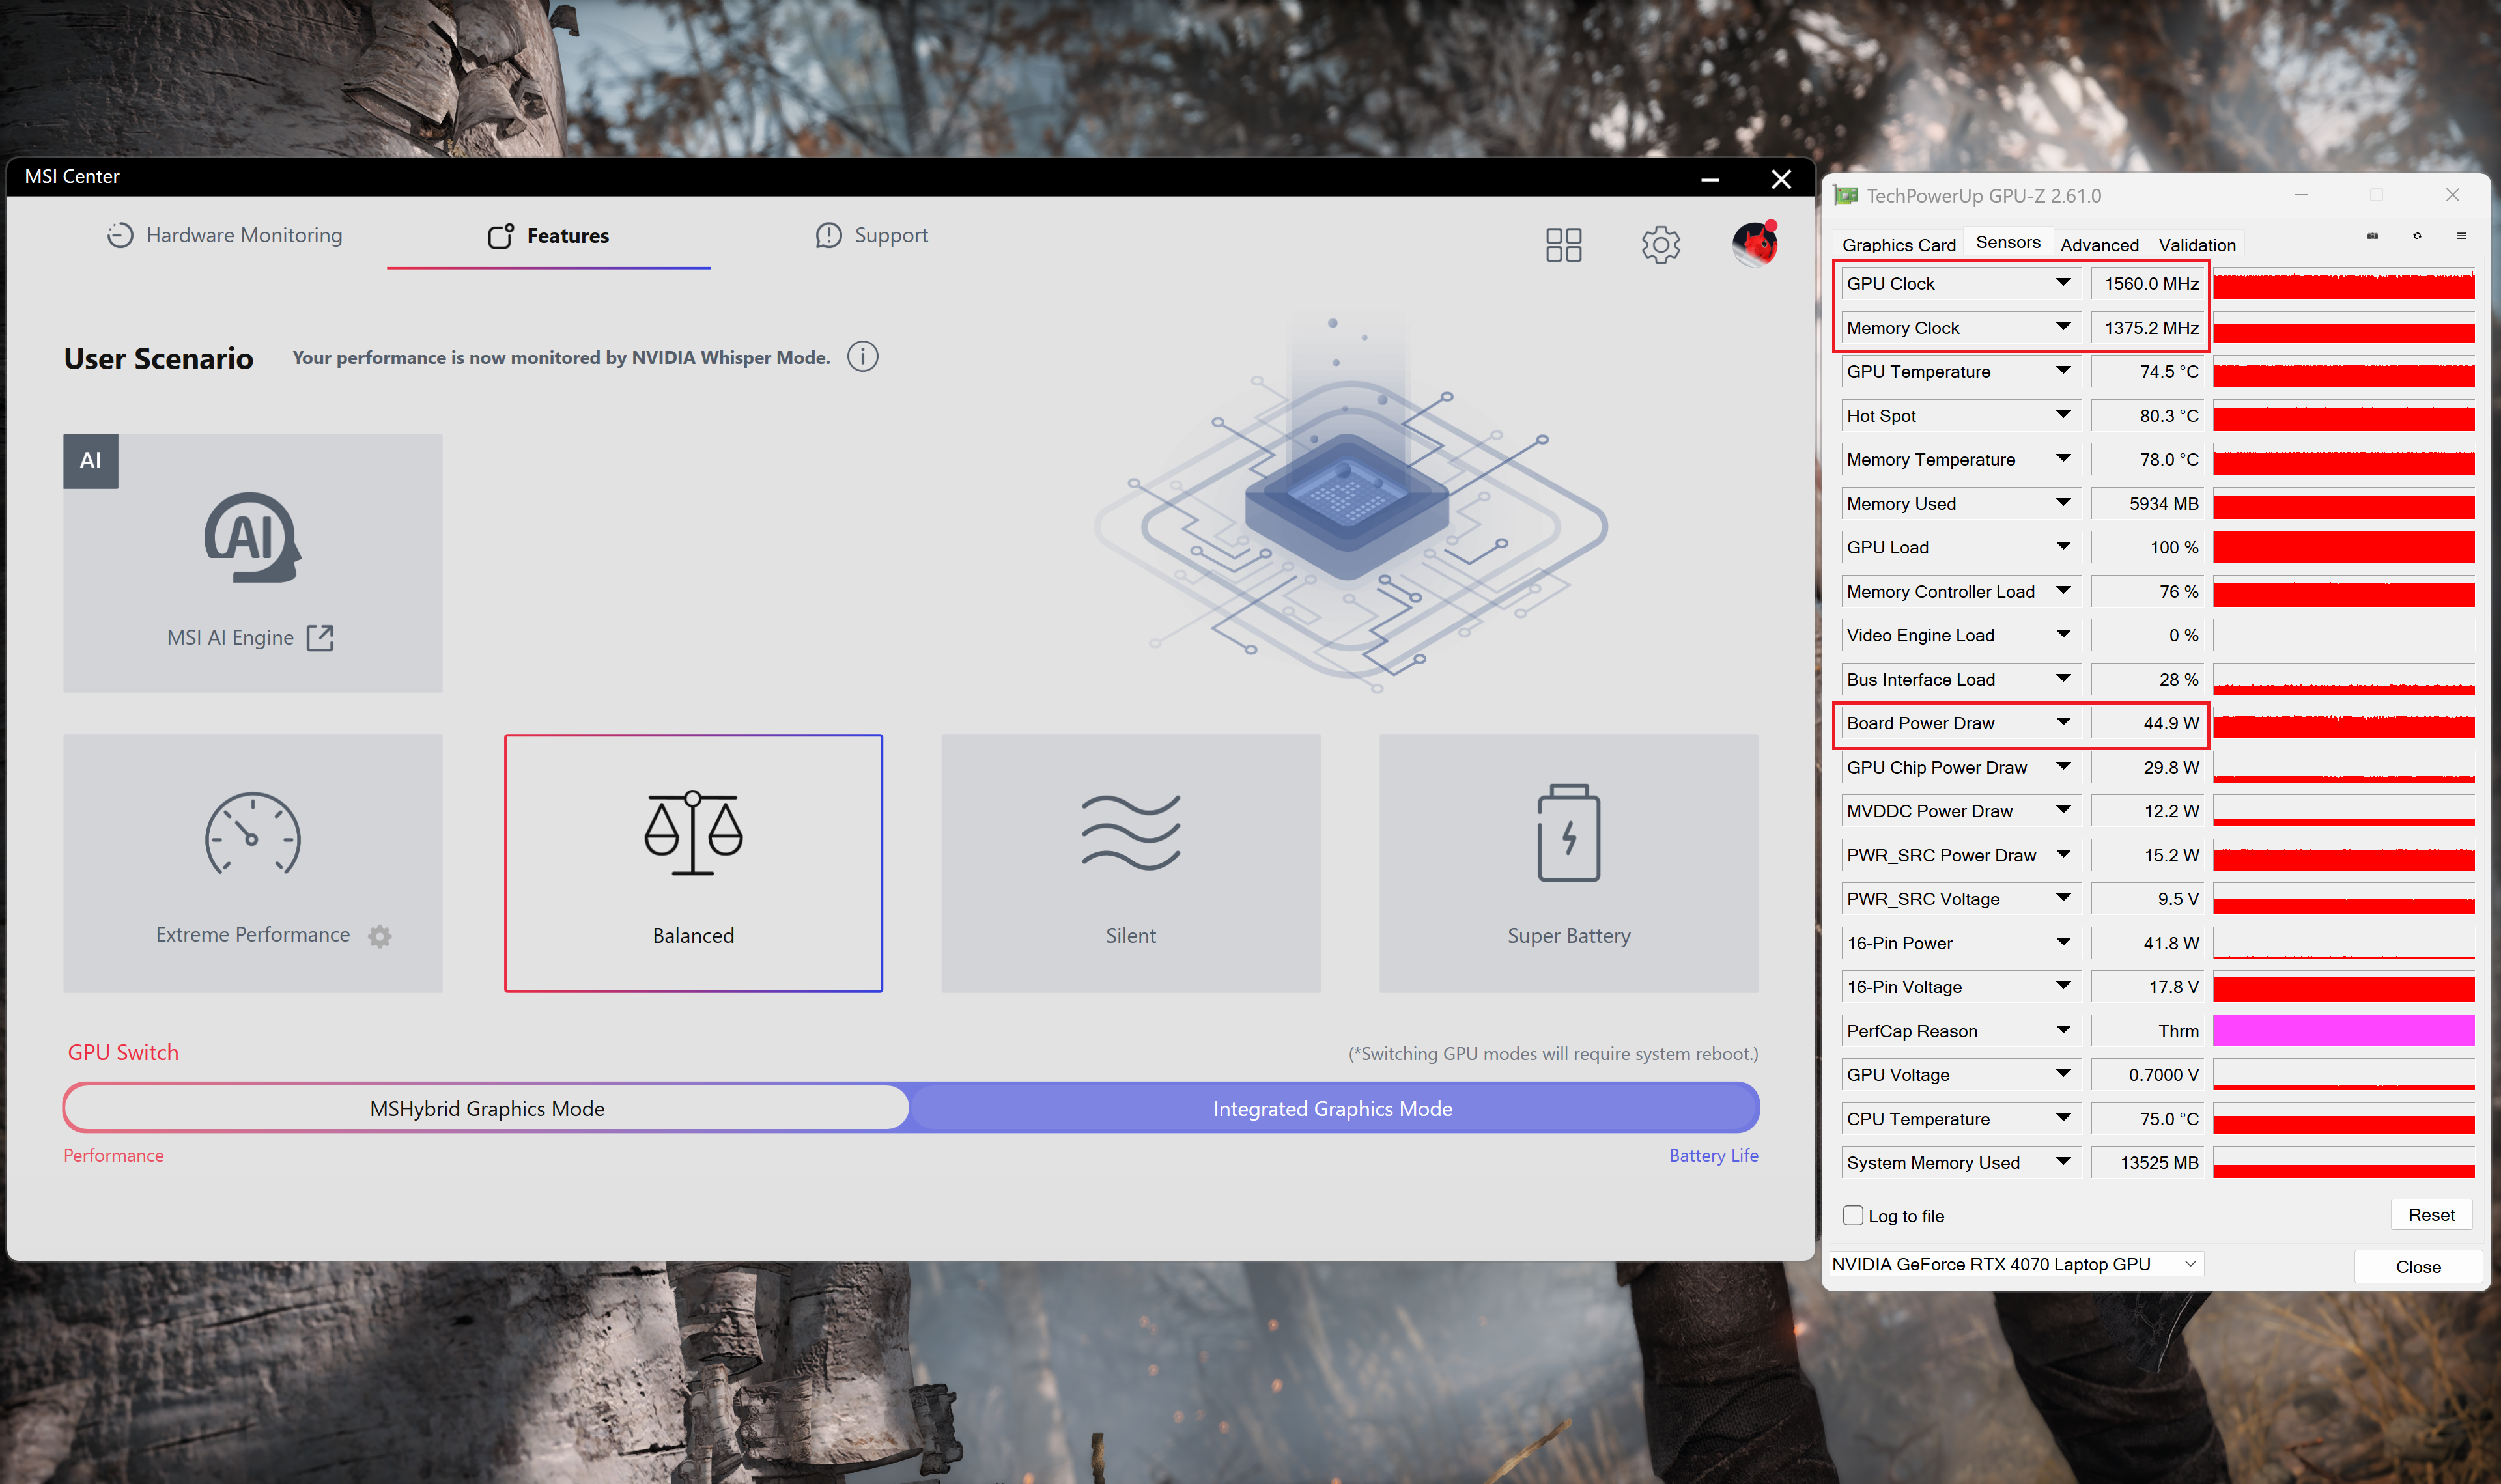Open PerfCap Reason dropdown
2501x1484 pixels.
coord(2063,1030)
